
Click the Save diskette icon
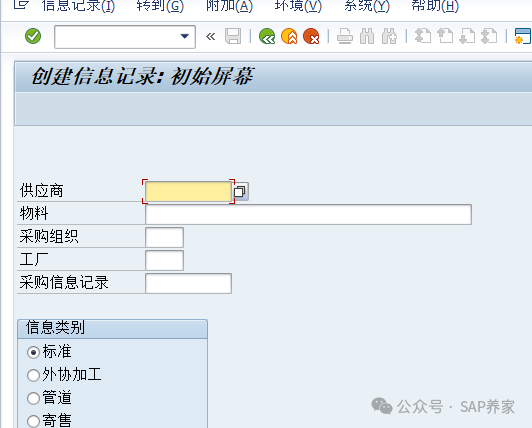pyautogui.click(x=233, y=36)
